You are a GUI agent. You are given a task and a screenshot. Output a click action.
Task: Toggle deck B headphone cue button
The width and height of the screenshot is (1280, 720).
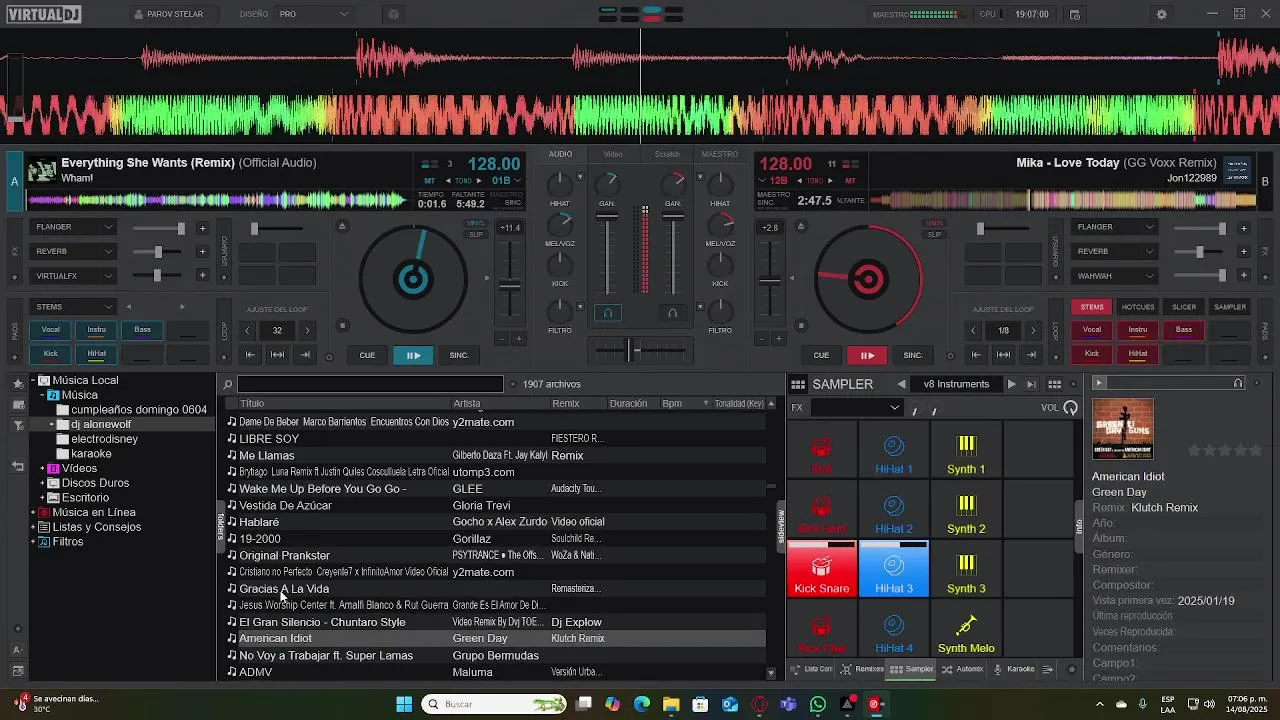[x=672, y=313]
